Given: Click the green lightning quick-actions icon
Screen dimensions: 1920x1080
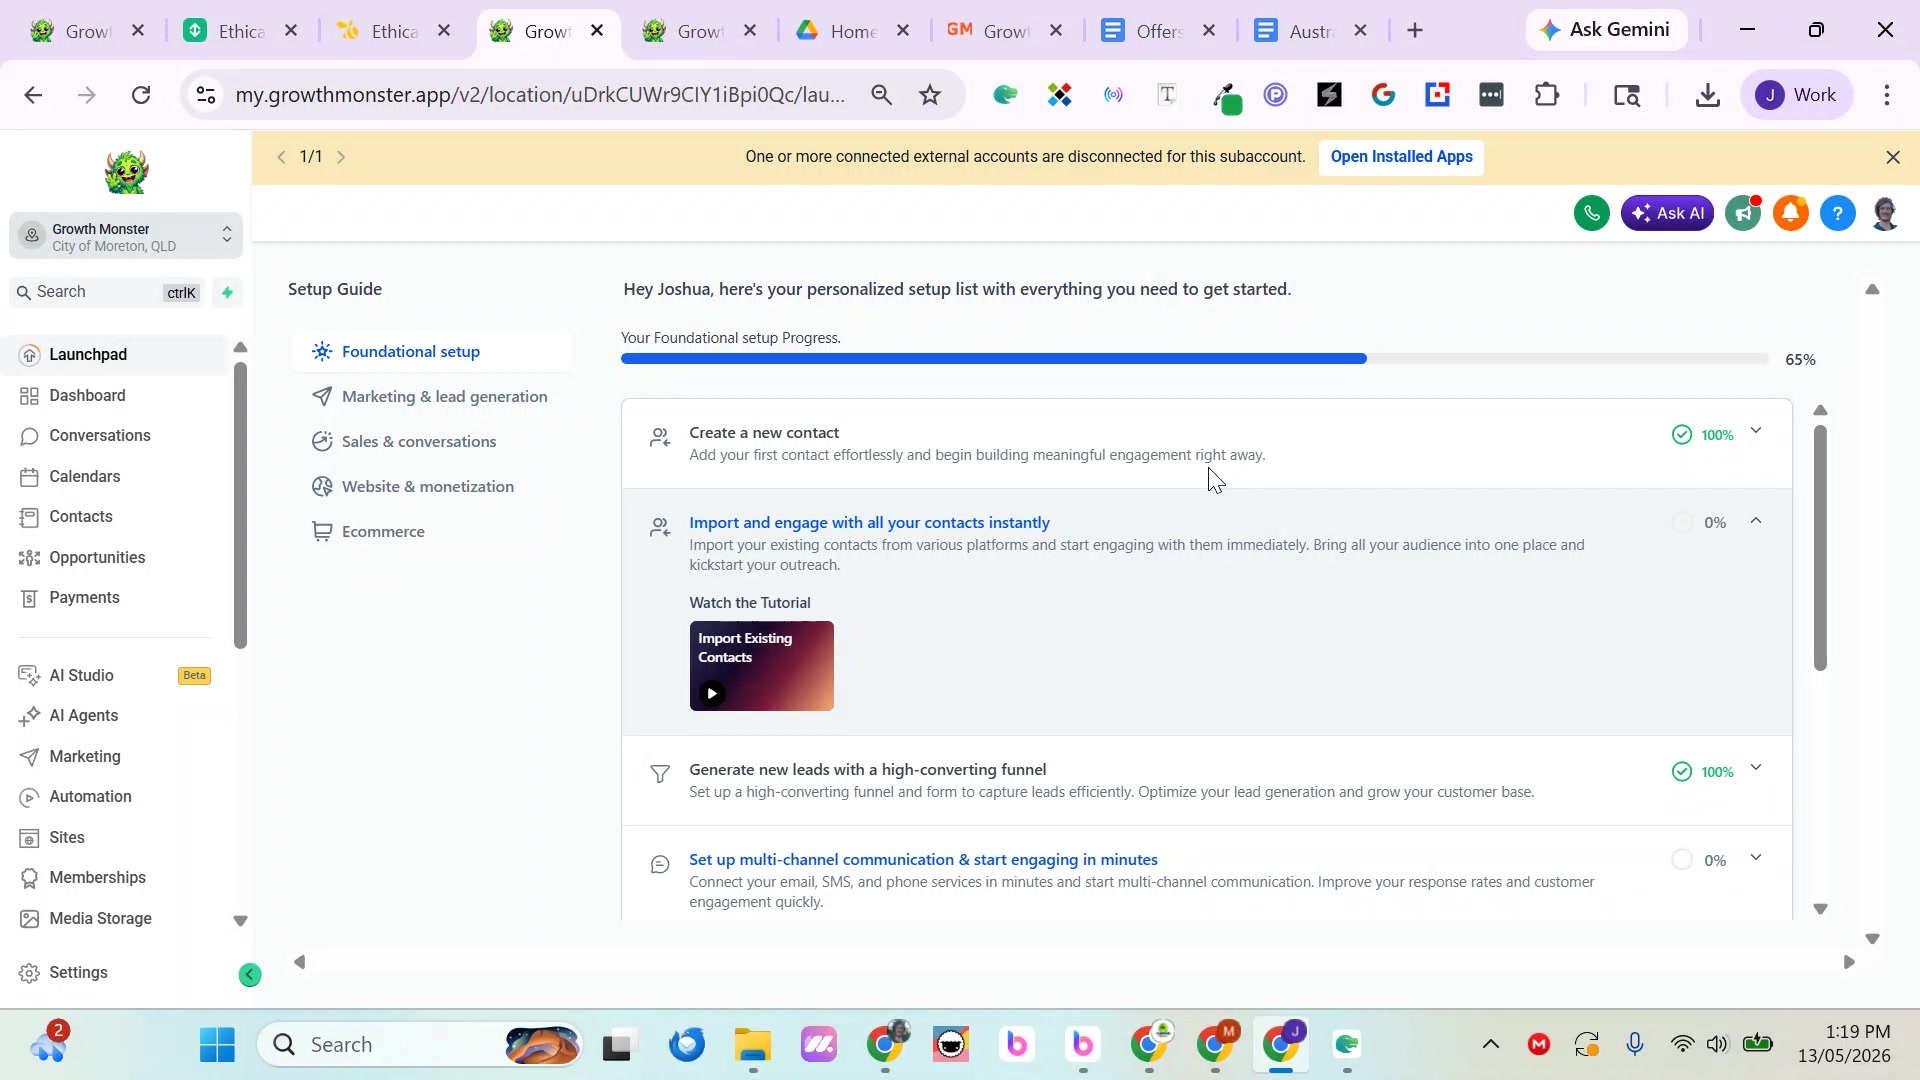Looking at the screenshot, I should (x=227, y=292).
